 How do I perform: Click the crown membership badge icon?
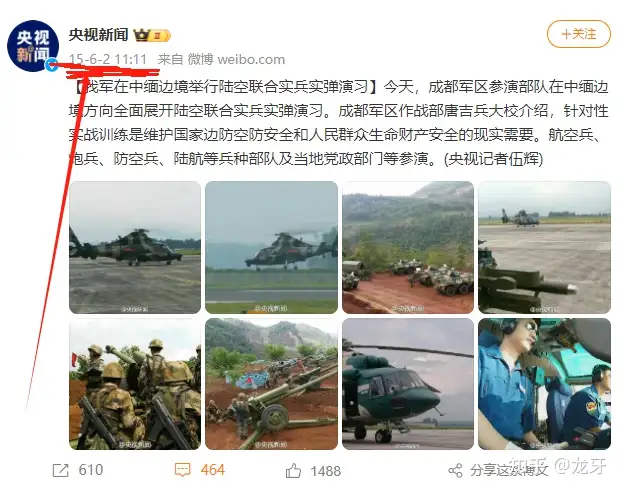tap(152, 35)
